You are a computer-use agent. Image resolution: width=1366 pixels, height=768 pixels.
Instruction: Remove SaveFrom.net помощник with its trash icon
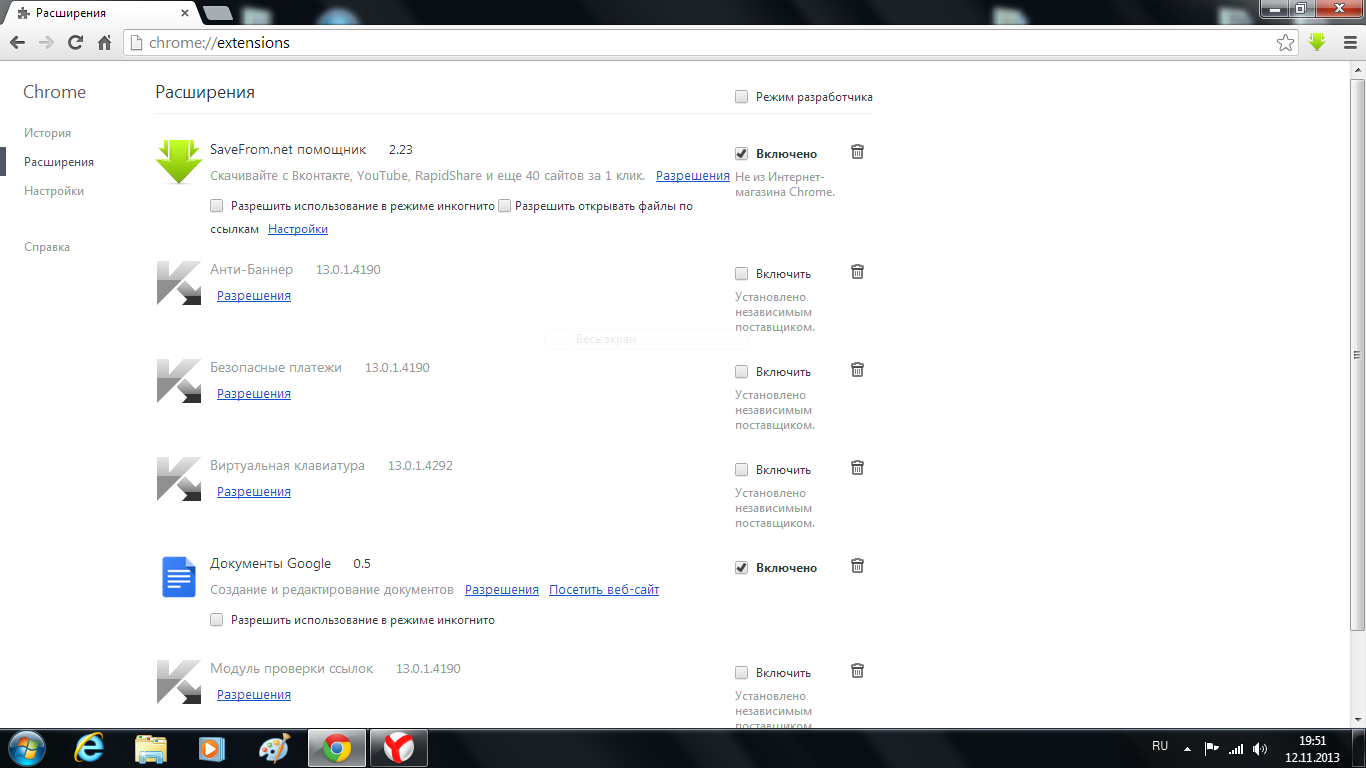[x=857, y=152]
